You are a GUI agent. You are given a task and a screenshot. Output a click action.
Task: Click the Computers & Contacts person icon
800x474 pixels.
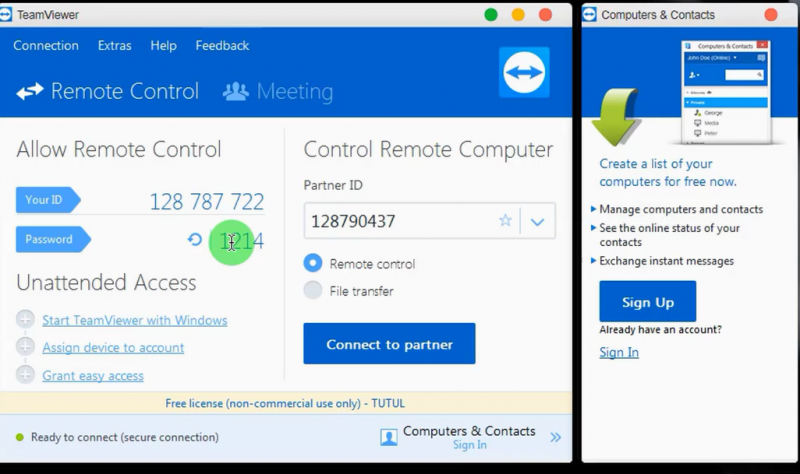[x=389, y=437]
